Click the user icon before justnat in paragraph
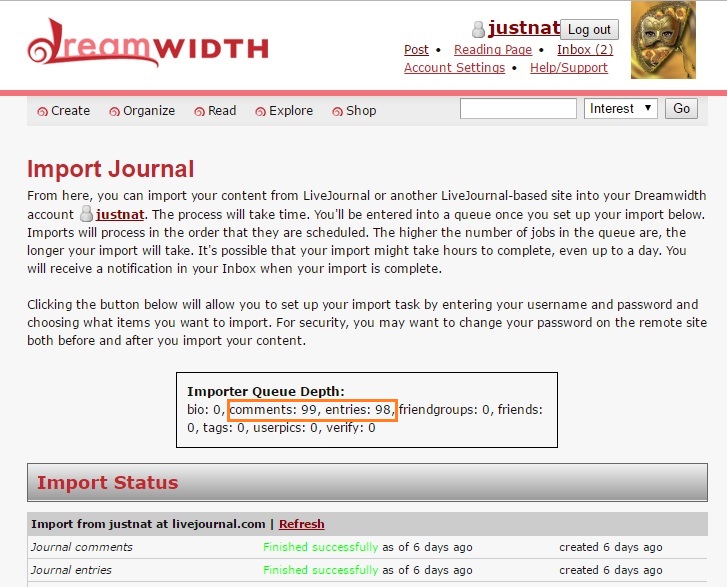 [86, 215]
